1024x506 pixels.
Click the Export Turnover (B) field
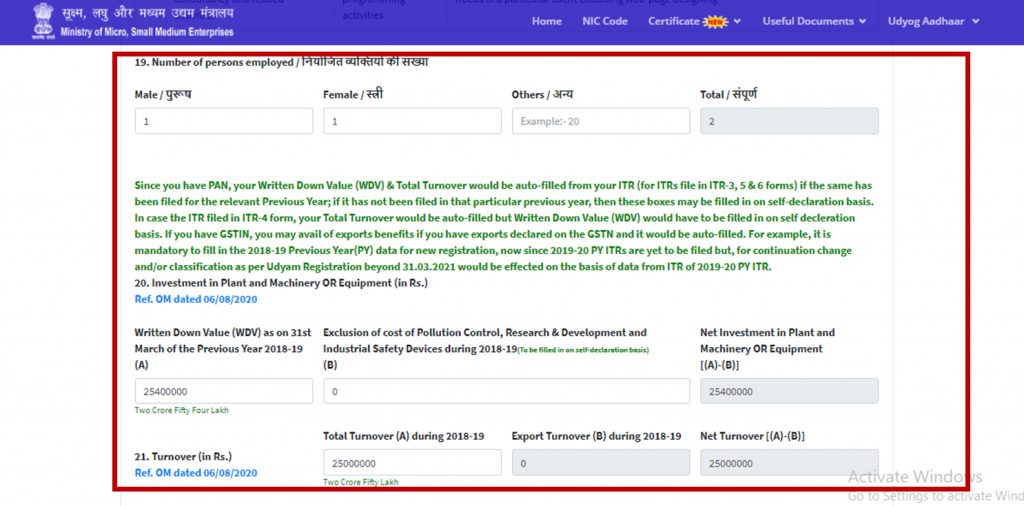[600, 463]
